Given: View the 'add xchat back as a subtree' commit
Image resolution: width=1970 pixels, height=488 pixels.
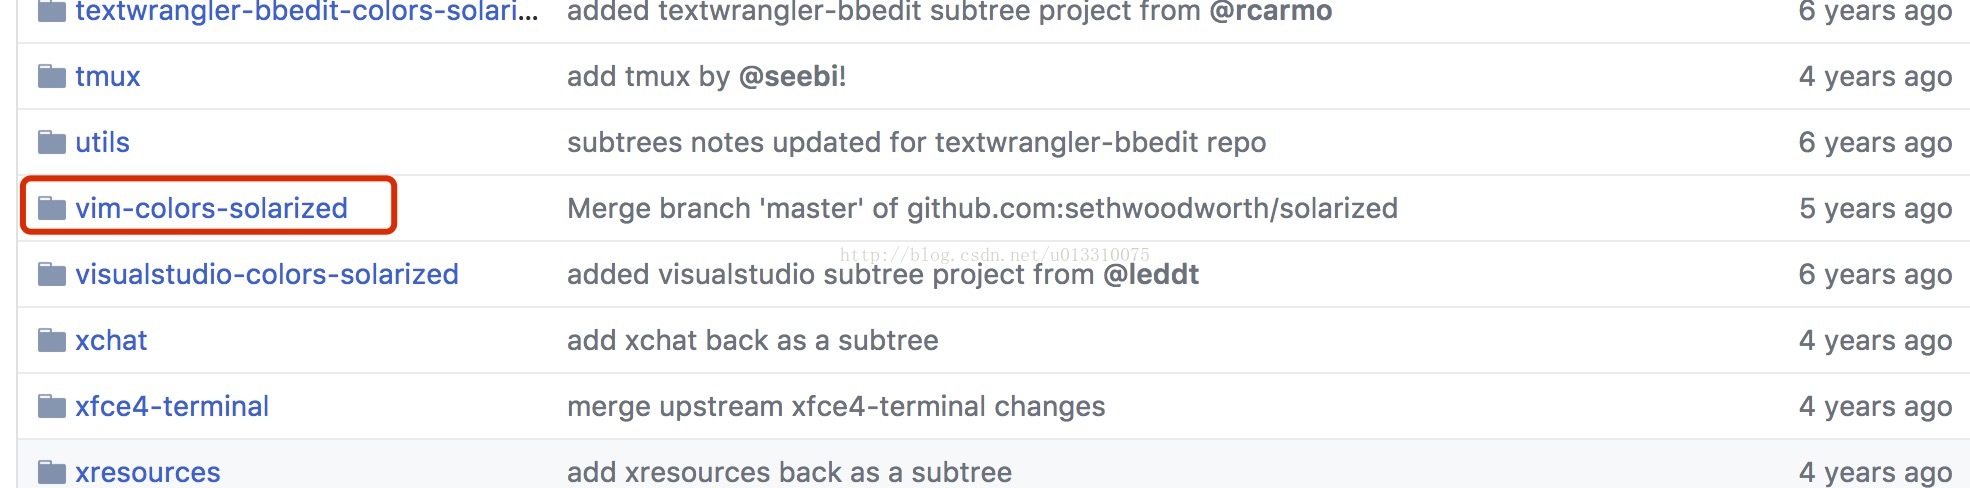Looking at the screenshot, I should tap(753, 340).
